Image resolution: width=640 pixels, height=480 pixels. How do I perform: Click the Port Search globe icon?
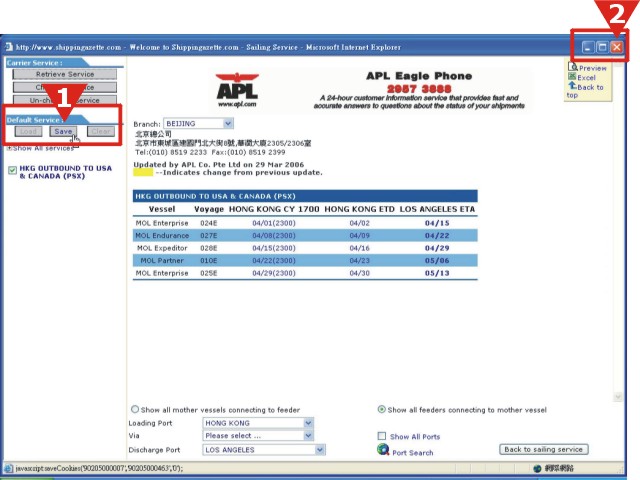tap(383, 449)
